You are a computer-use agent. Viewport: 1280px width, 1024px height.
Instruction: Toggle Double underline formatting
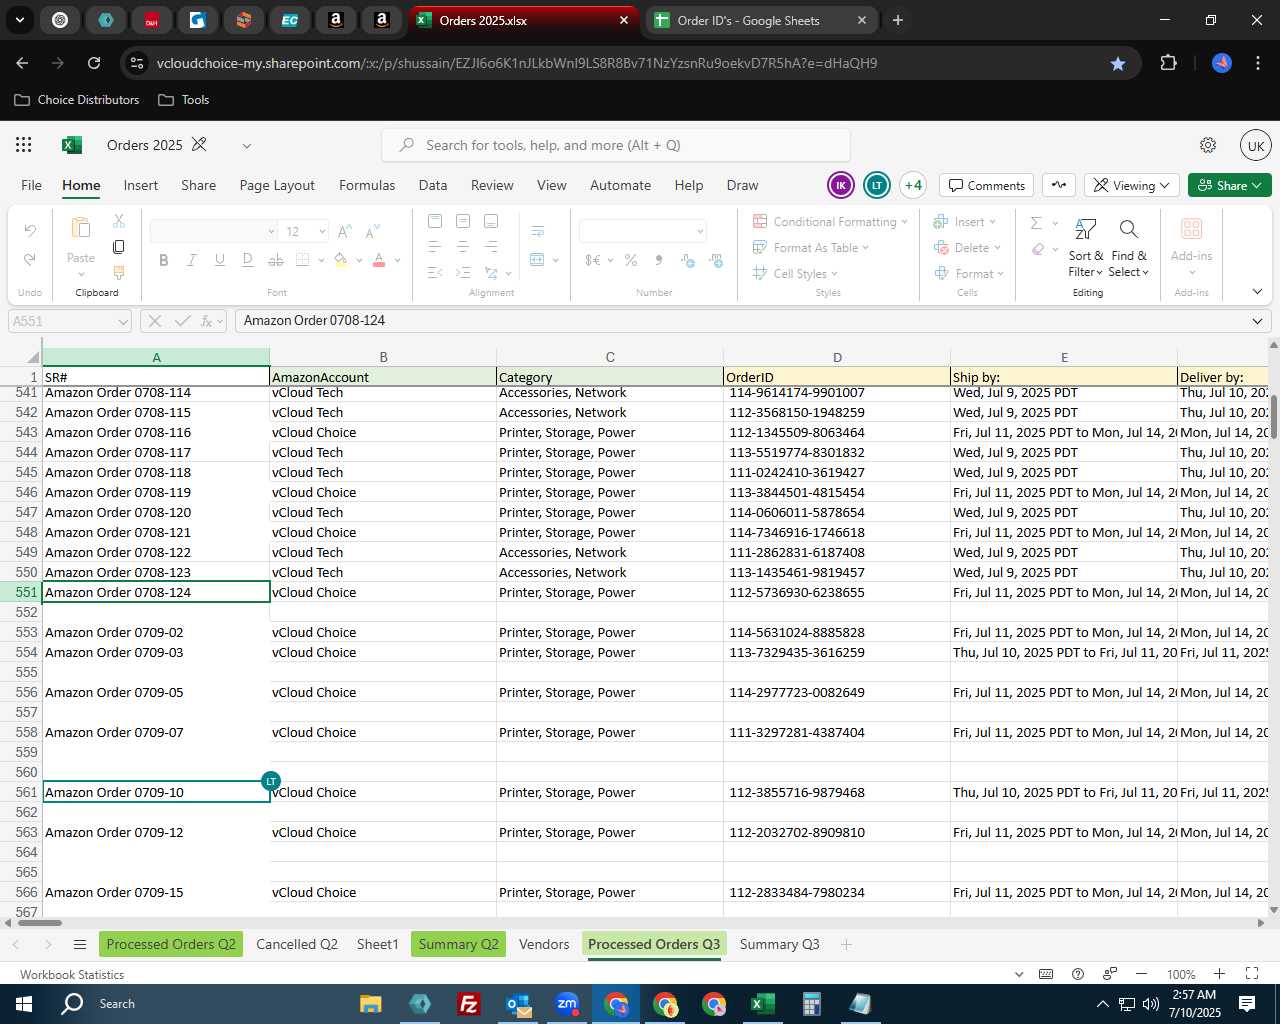248,260
